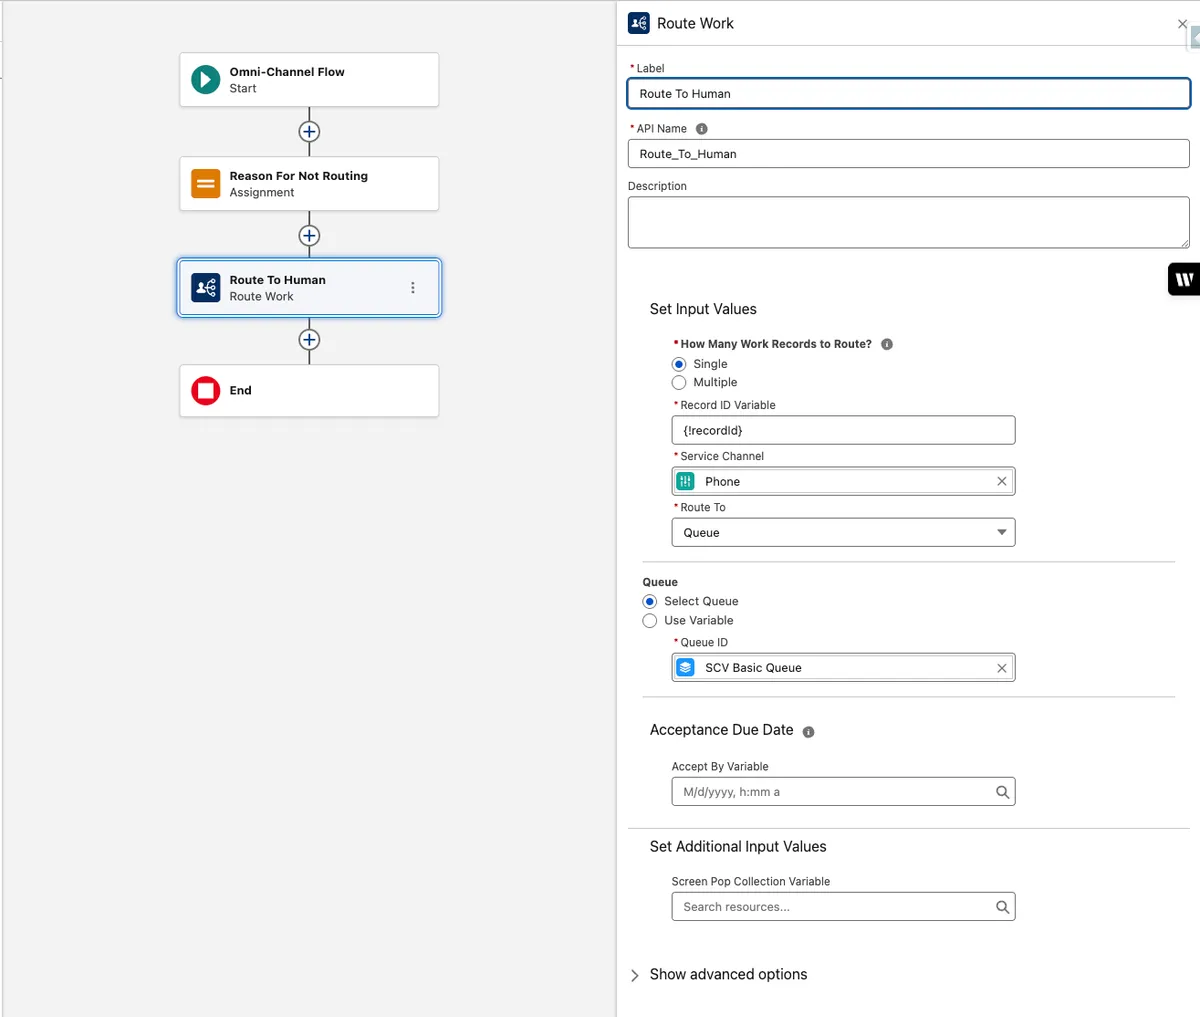Remove SCV Basic Queue from Queue ID
The height and width of the screenshot is (1017, 1200).
click(x=1001, y=668)
